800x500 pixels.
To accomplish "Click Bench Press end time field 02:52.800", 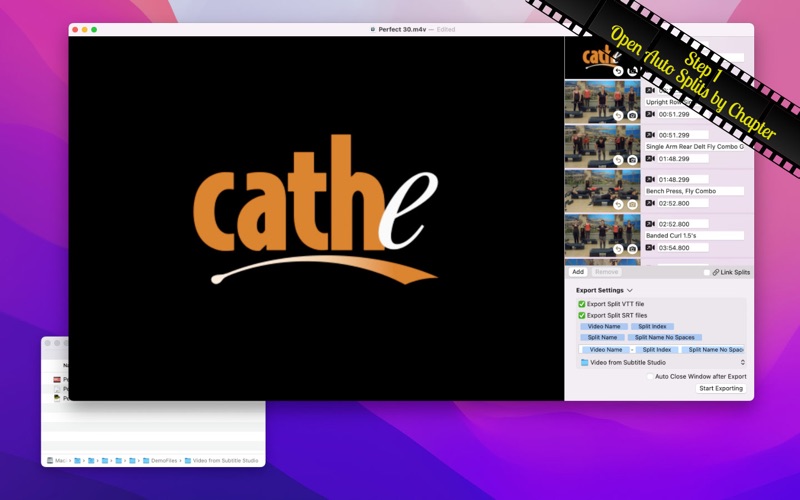I will [683, 203].
